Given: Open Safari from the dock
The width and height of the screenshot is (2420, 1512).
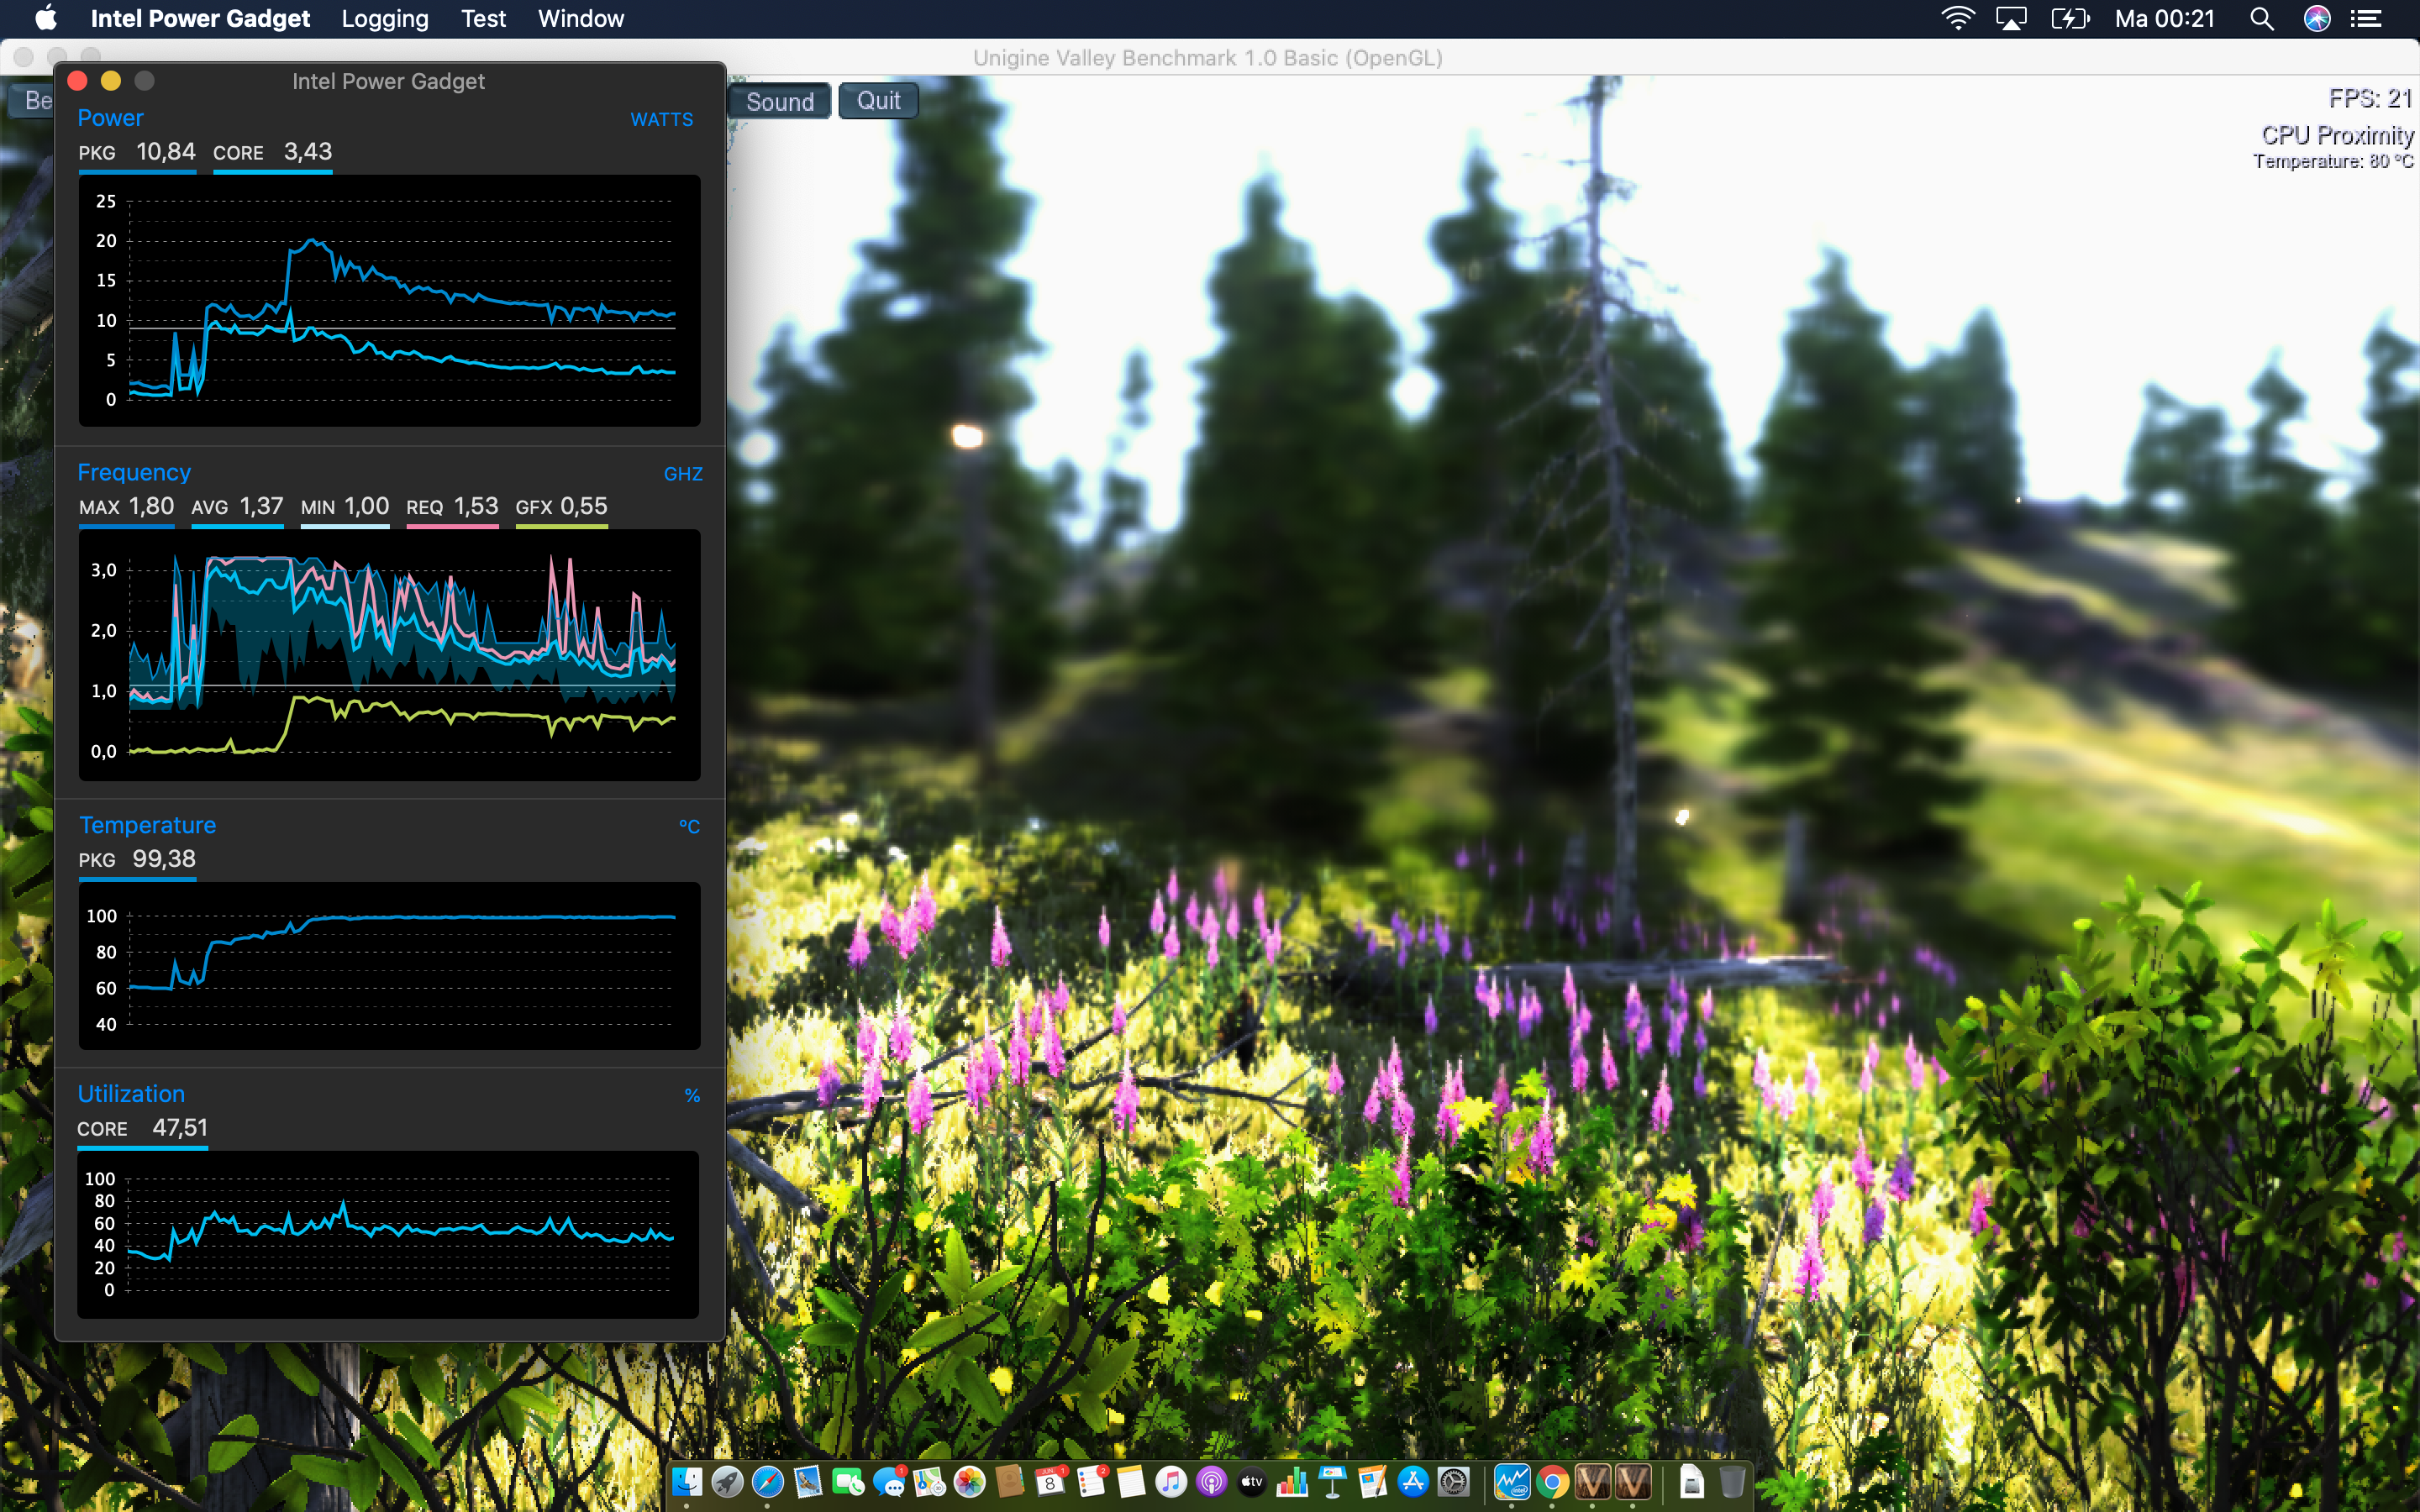Looking at the screenshot, I should [x=768, y=1481].
